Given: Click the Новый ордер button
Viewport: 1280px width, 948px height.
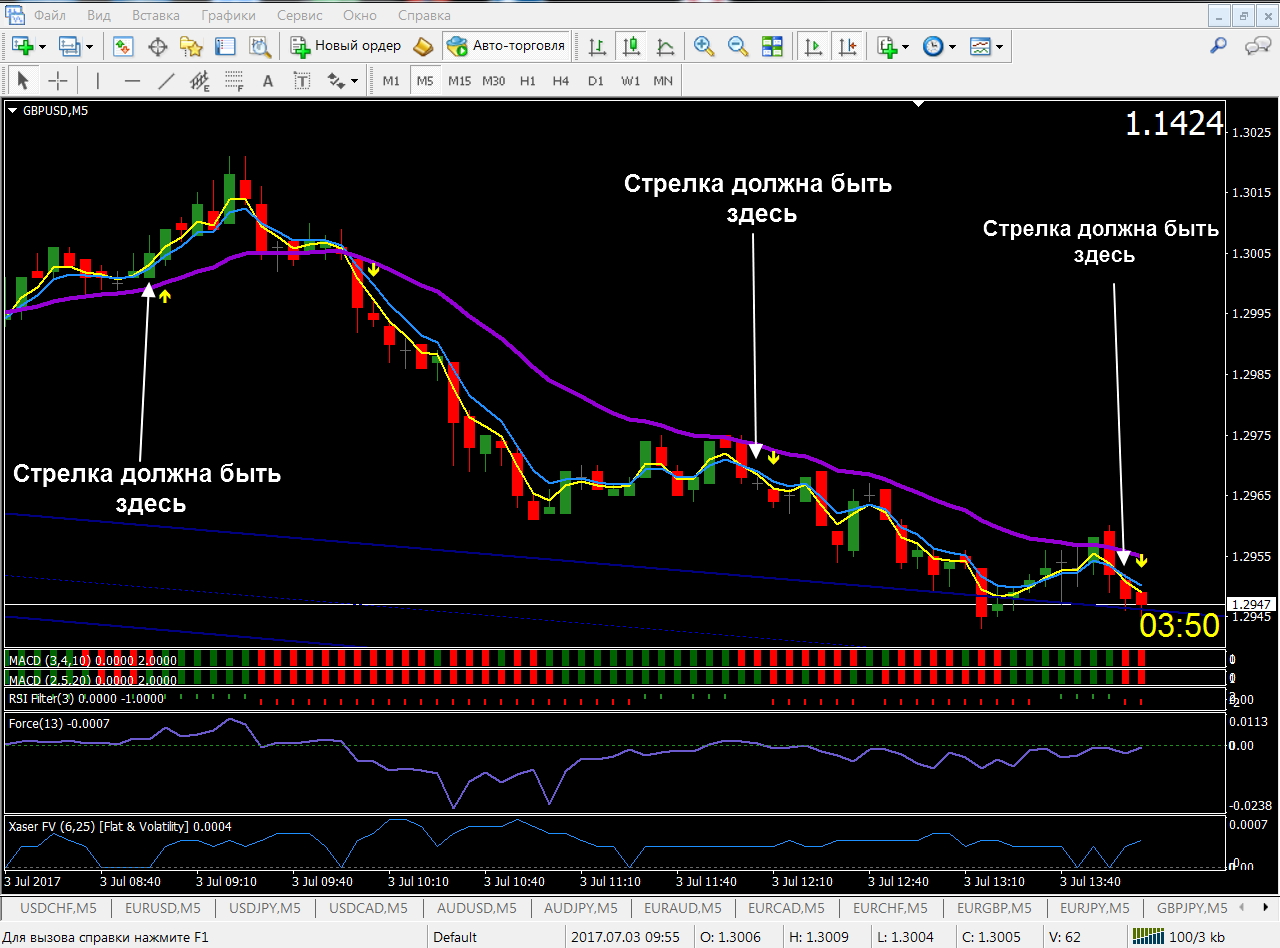Looking at the screenshot, I should point(346,46).
